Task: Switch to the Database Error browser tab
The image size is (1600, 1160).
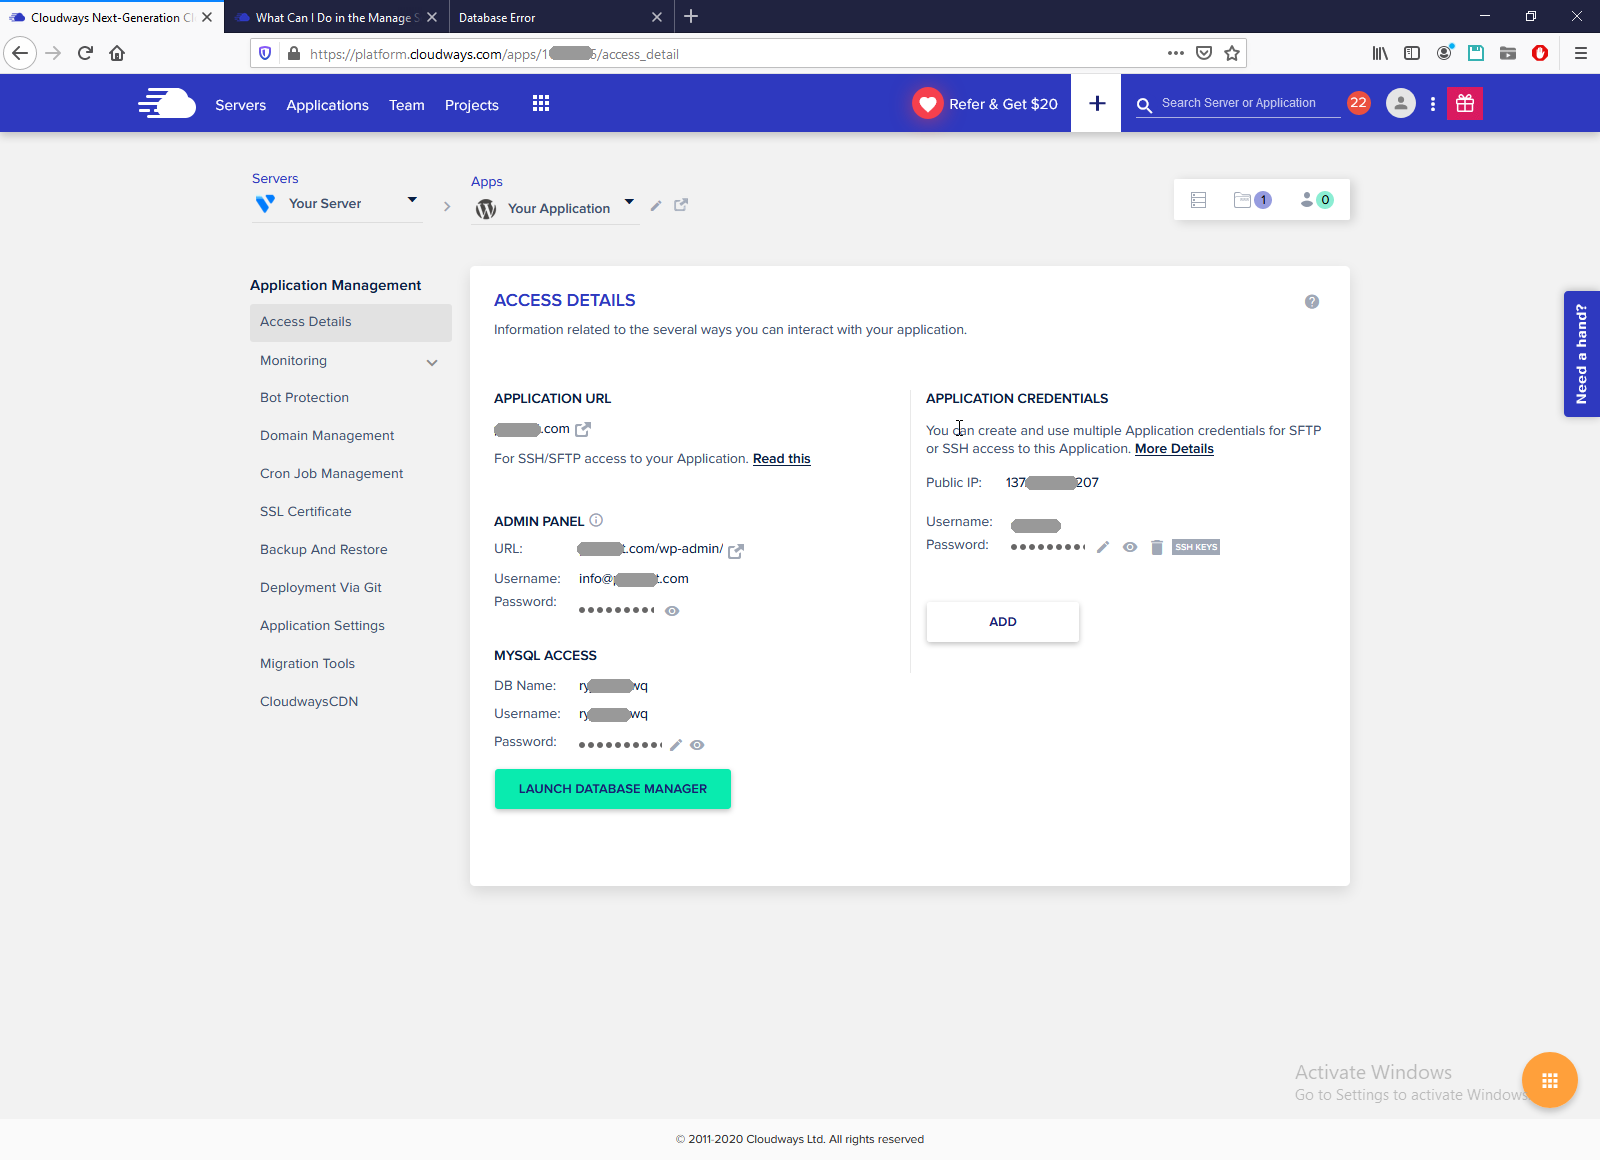Action: (560, 17)
